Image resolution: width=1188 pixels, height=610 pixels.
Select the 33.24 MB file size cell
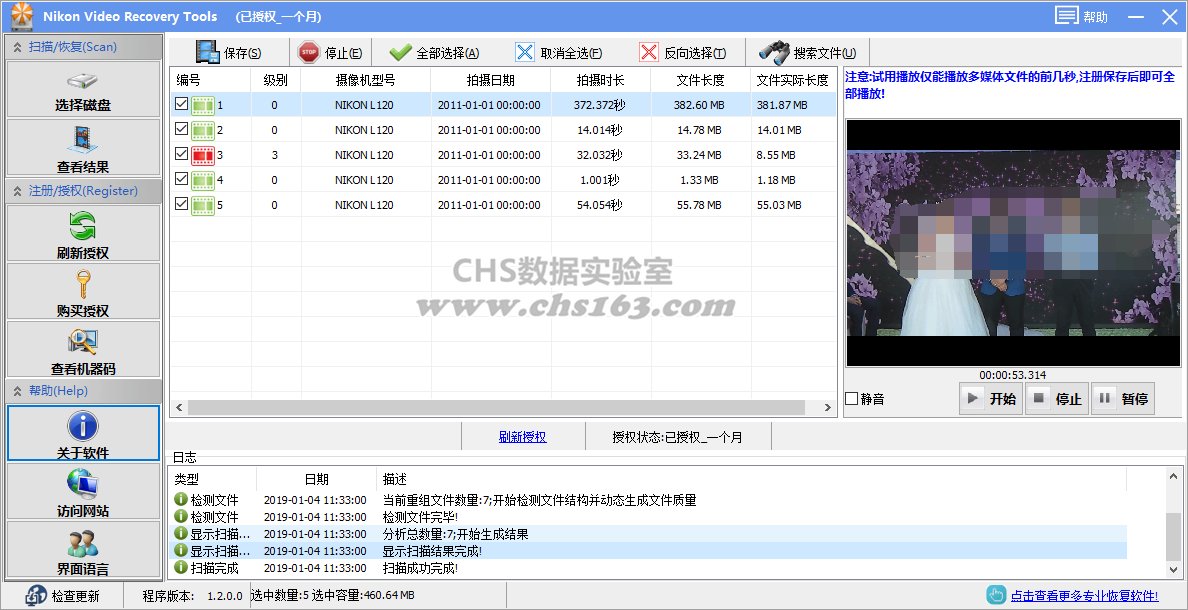tap(697, 155)
